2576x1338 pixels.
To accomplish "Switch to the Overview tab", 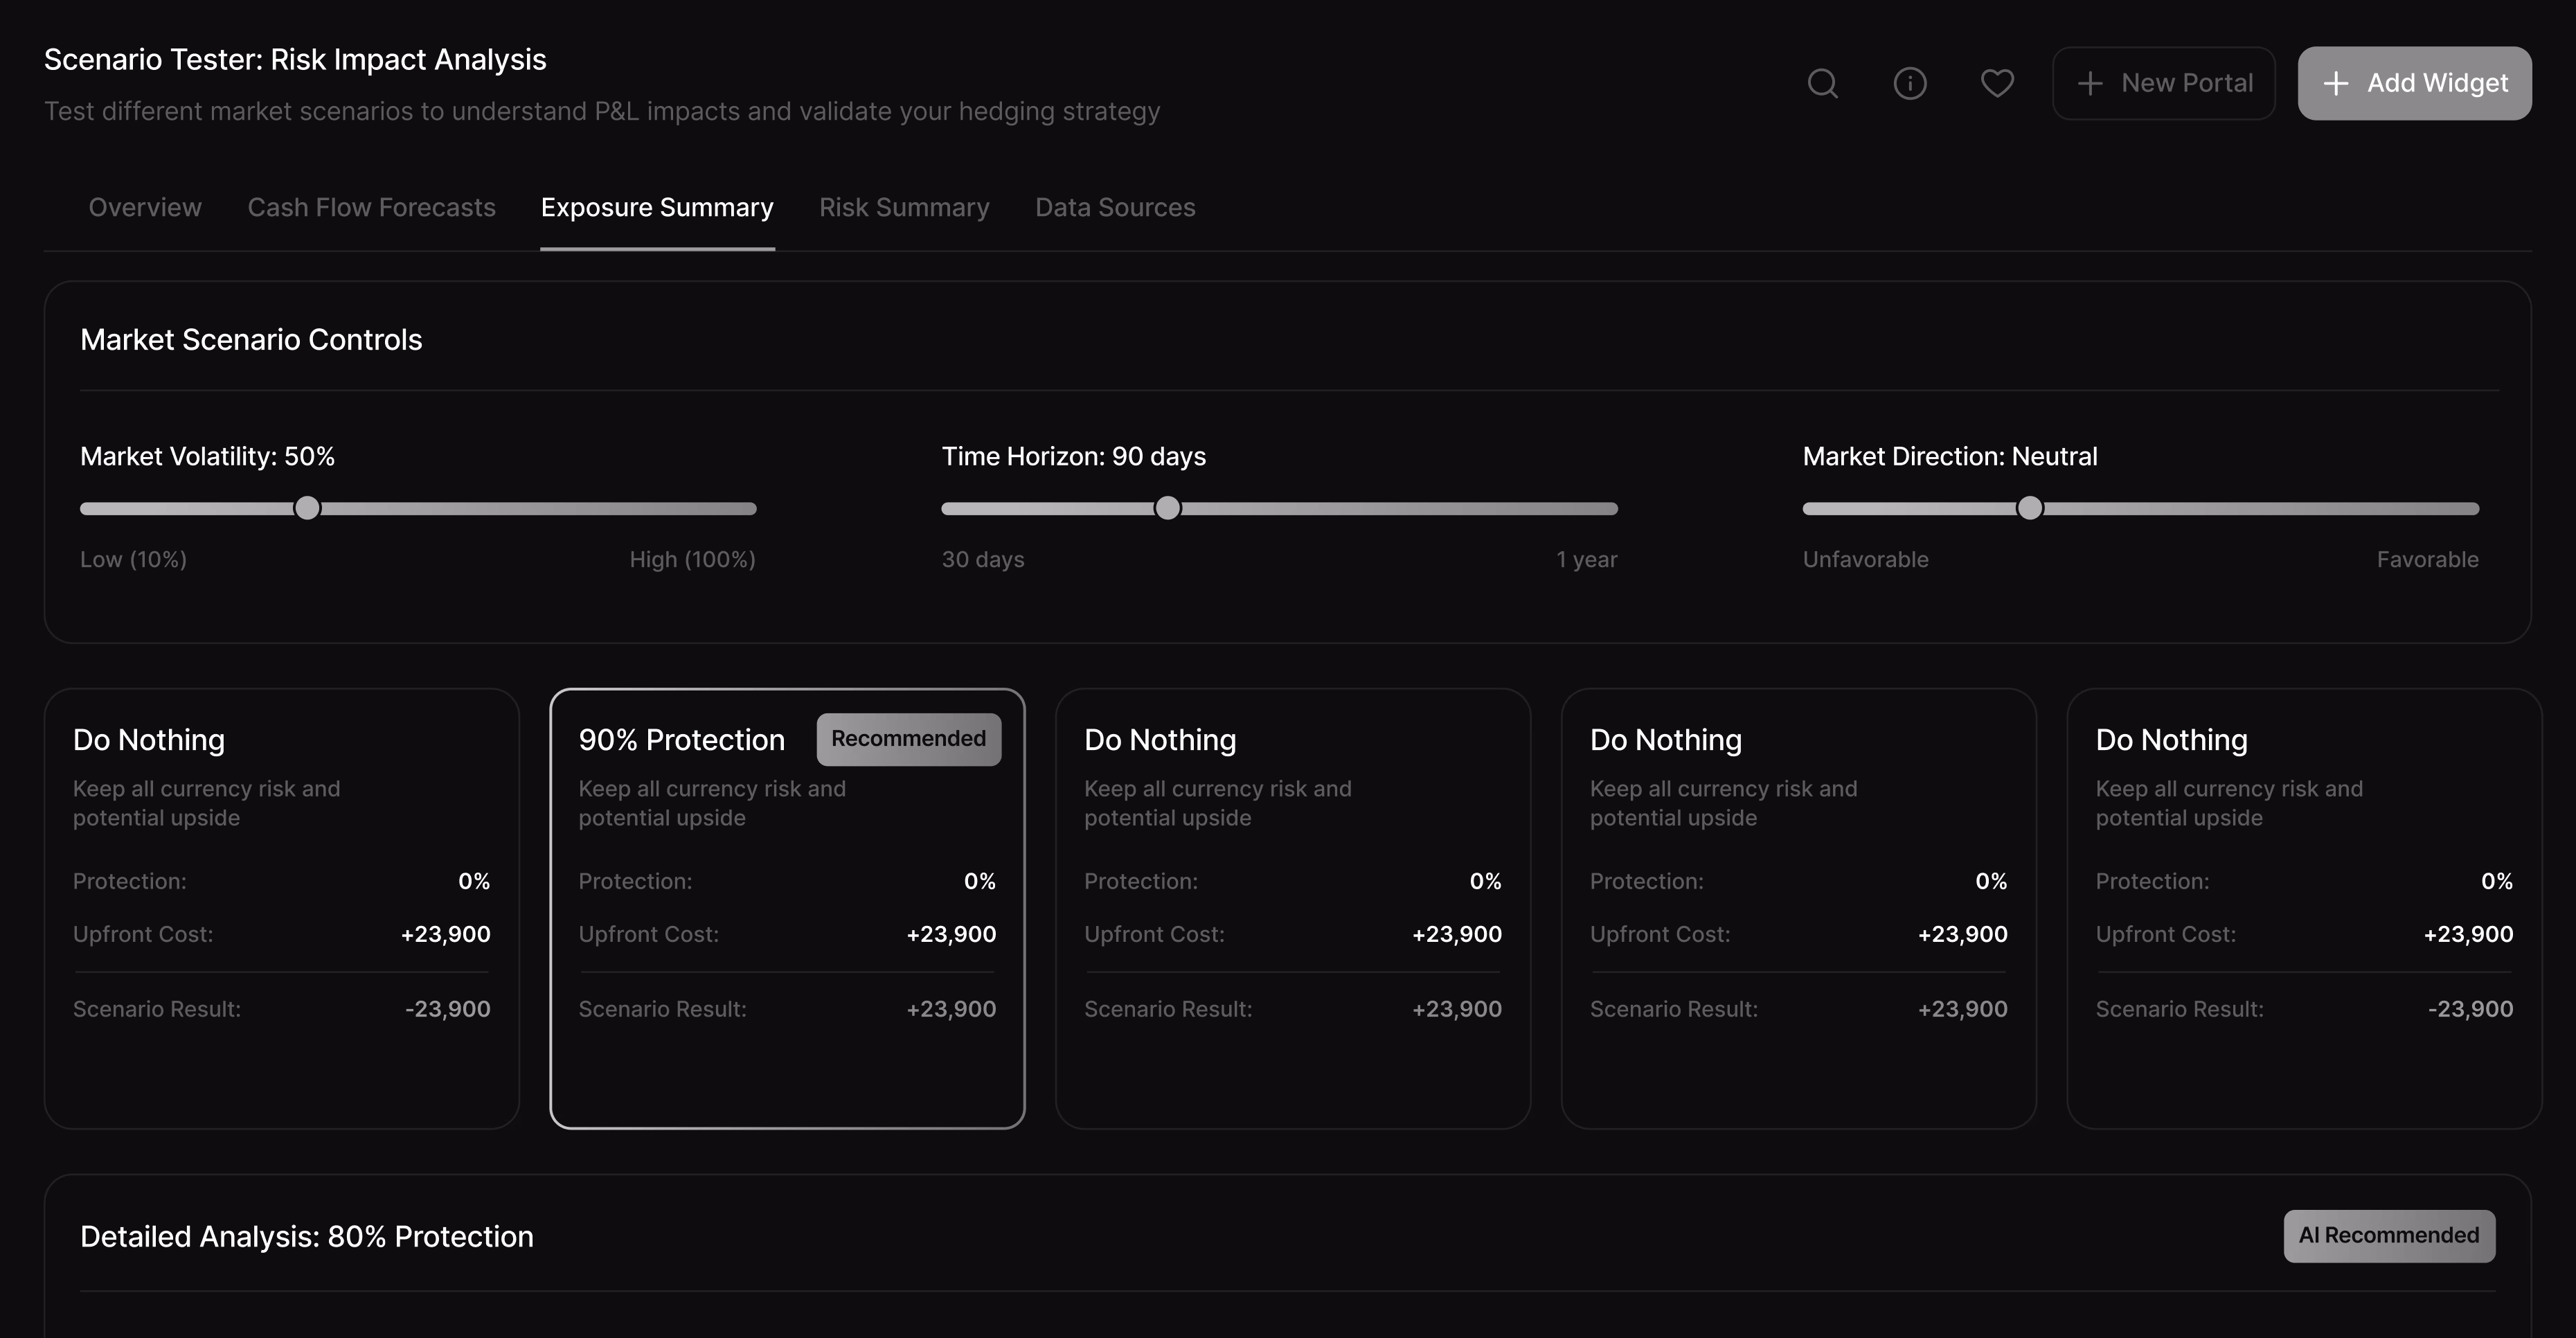I will [x=145, y=207].
